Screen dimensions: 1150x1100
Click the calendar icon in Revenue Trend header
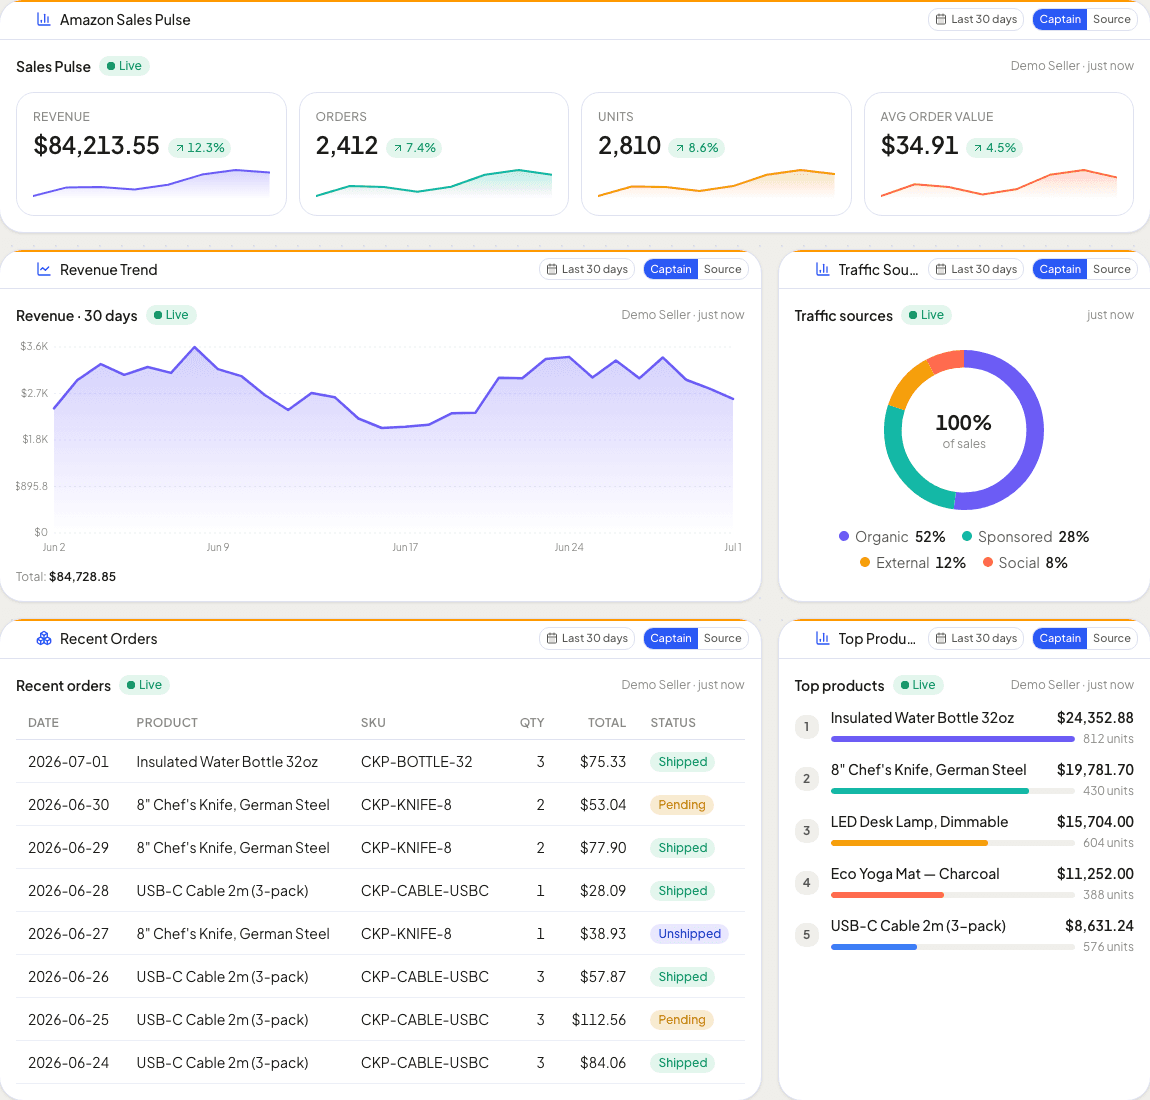[x=552, y=269]
